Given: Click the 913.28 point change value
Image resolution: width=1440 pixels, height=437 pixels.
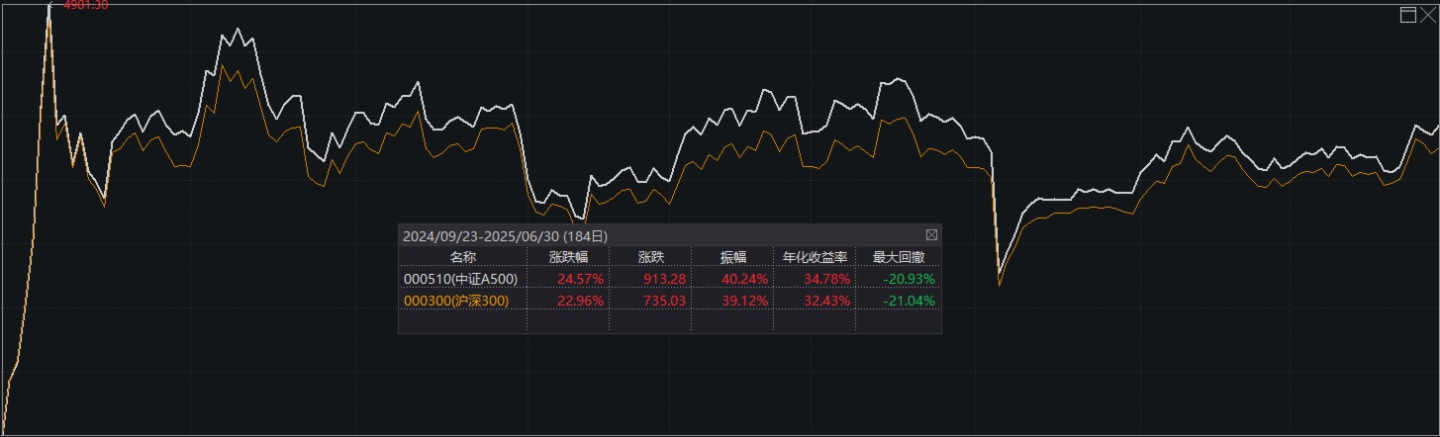Looking at the screenshot, I should click(x=663, y=278).
